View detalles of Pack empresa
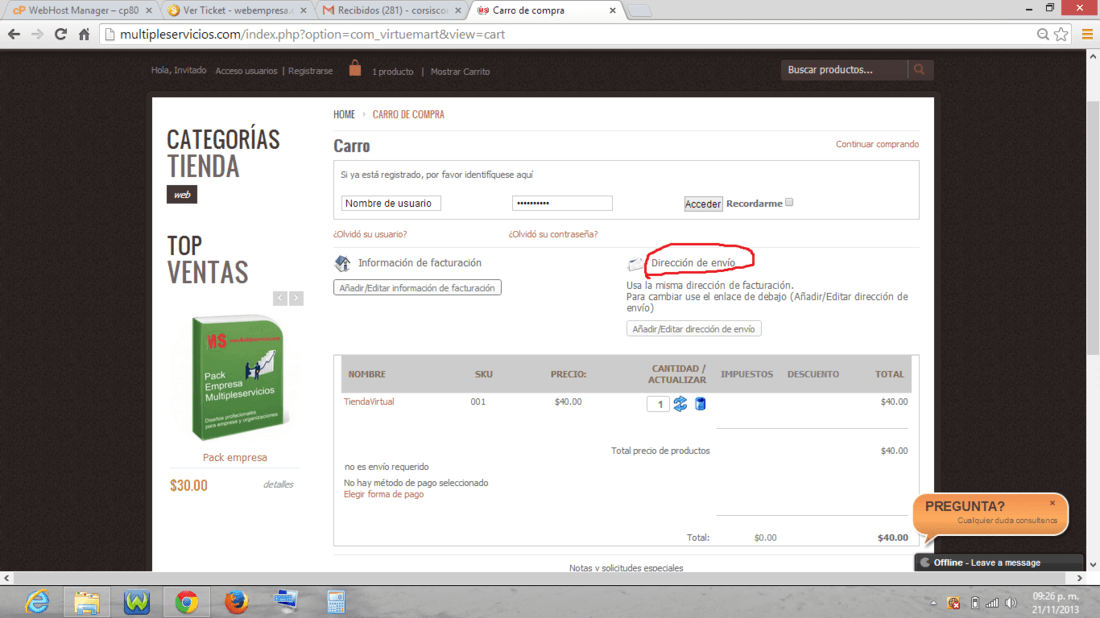Image resolution: width=1100 pixels, height=618 pixels. [278, 484]
